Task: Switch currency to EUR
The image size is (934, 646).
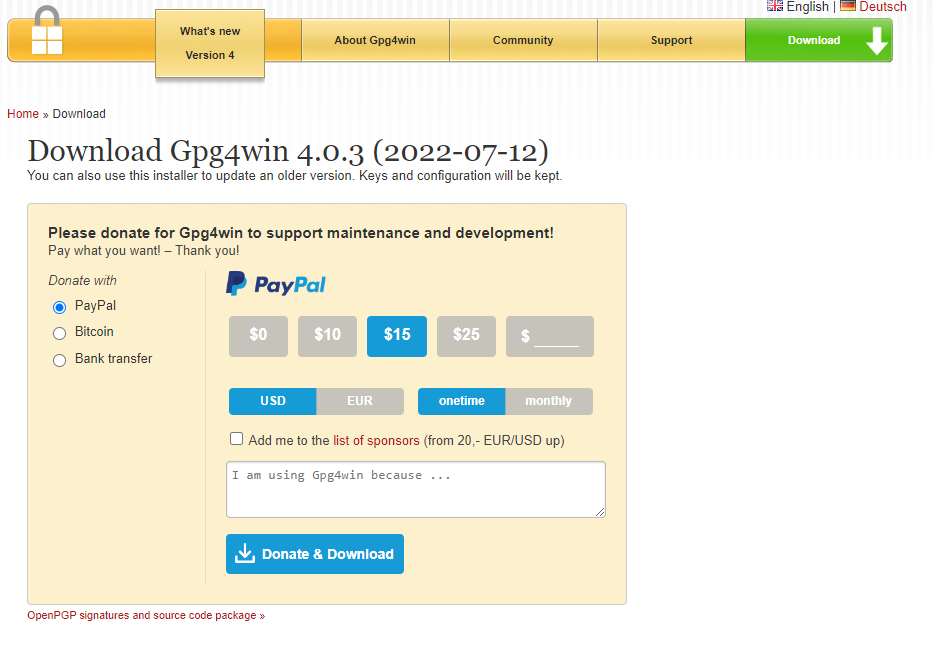Action: pos(360,401)
